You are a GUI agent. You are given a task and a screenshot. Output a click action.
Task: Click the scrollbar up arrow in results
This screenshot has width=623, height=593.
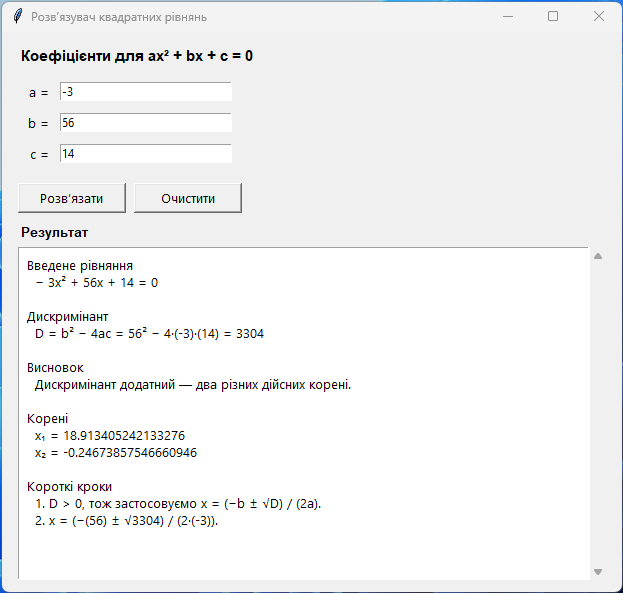[598, 256]
